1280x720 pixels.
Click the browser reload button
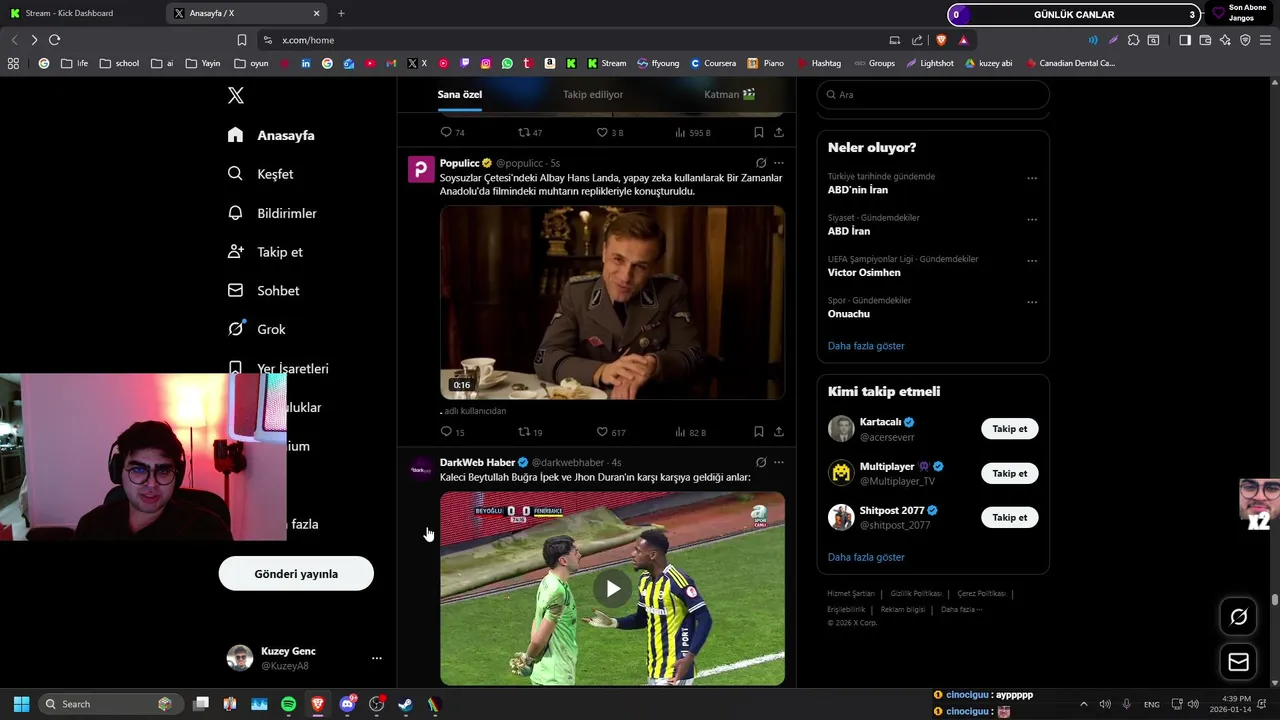click(x=54, y=40)
